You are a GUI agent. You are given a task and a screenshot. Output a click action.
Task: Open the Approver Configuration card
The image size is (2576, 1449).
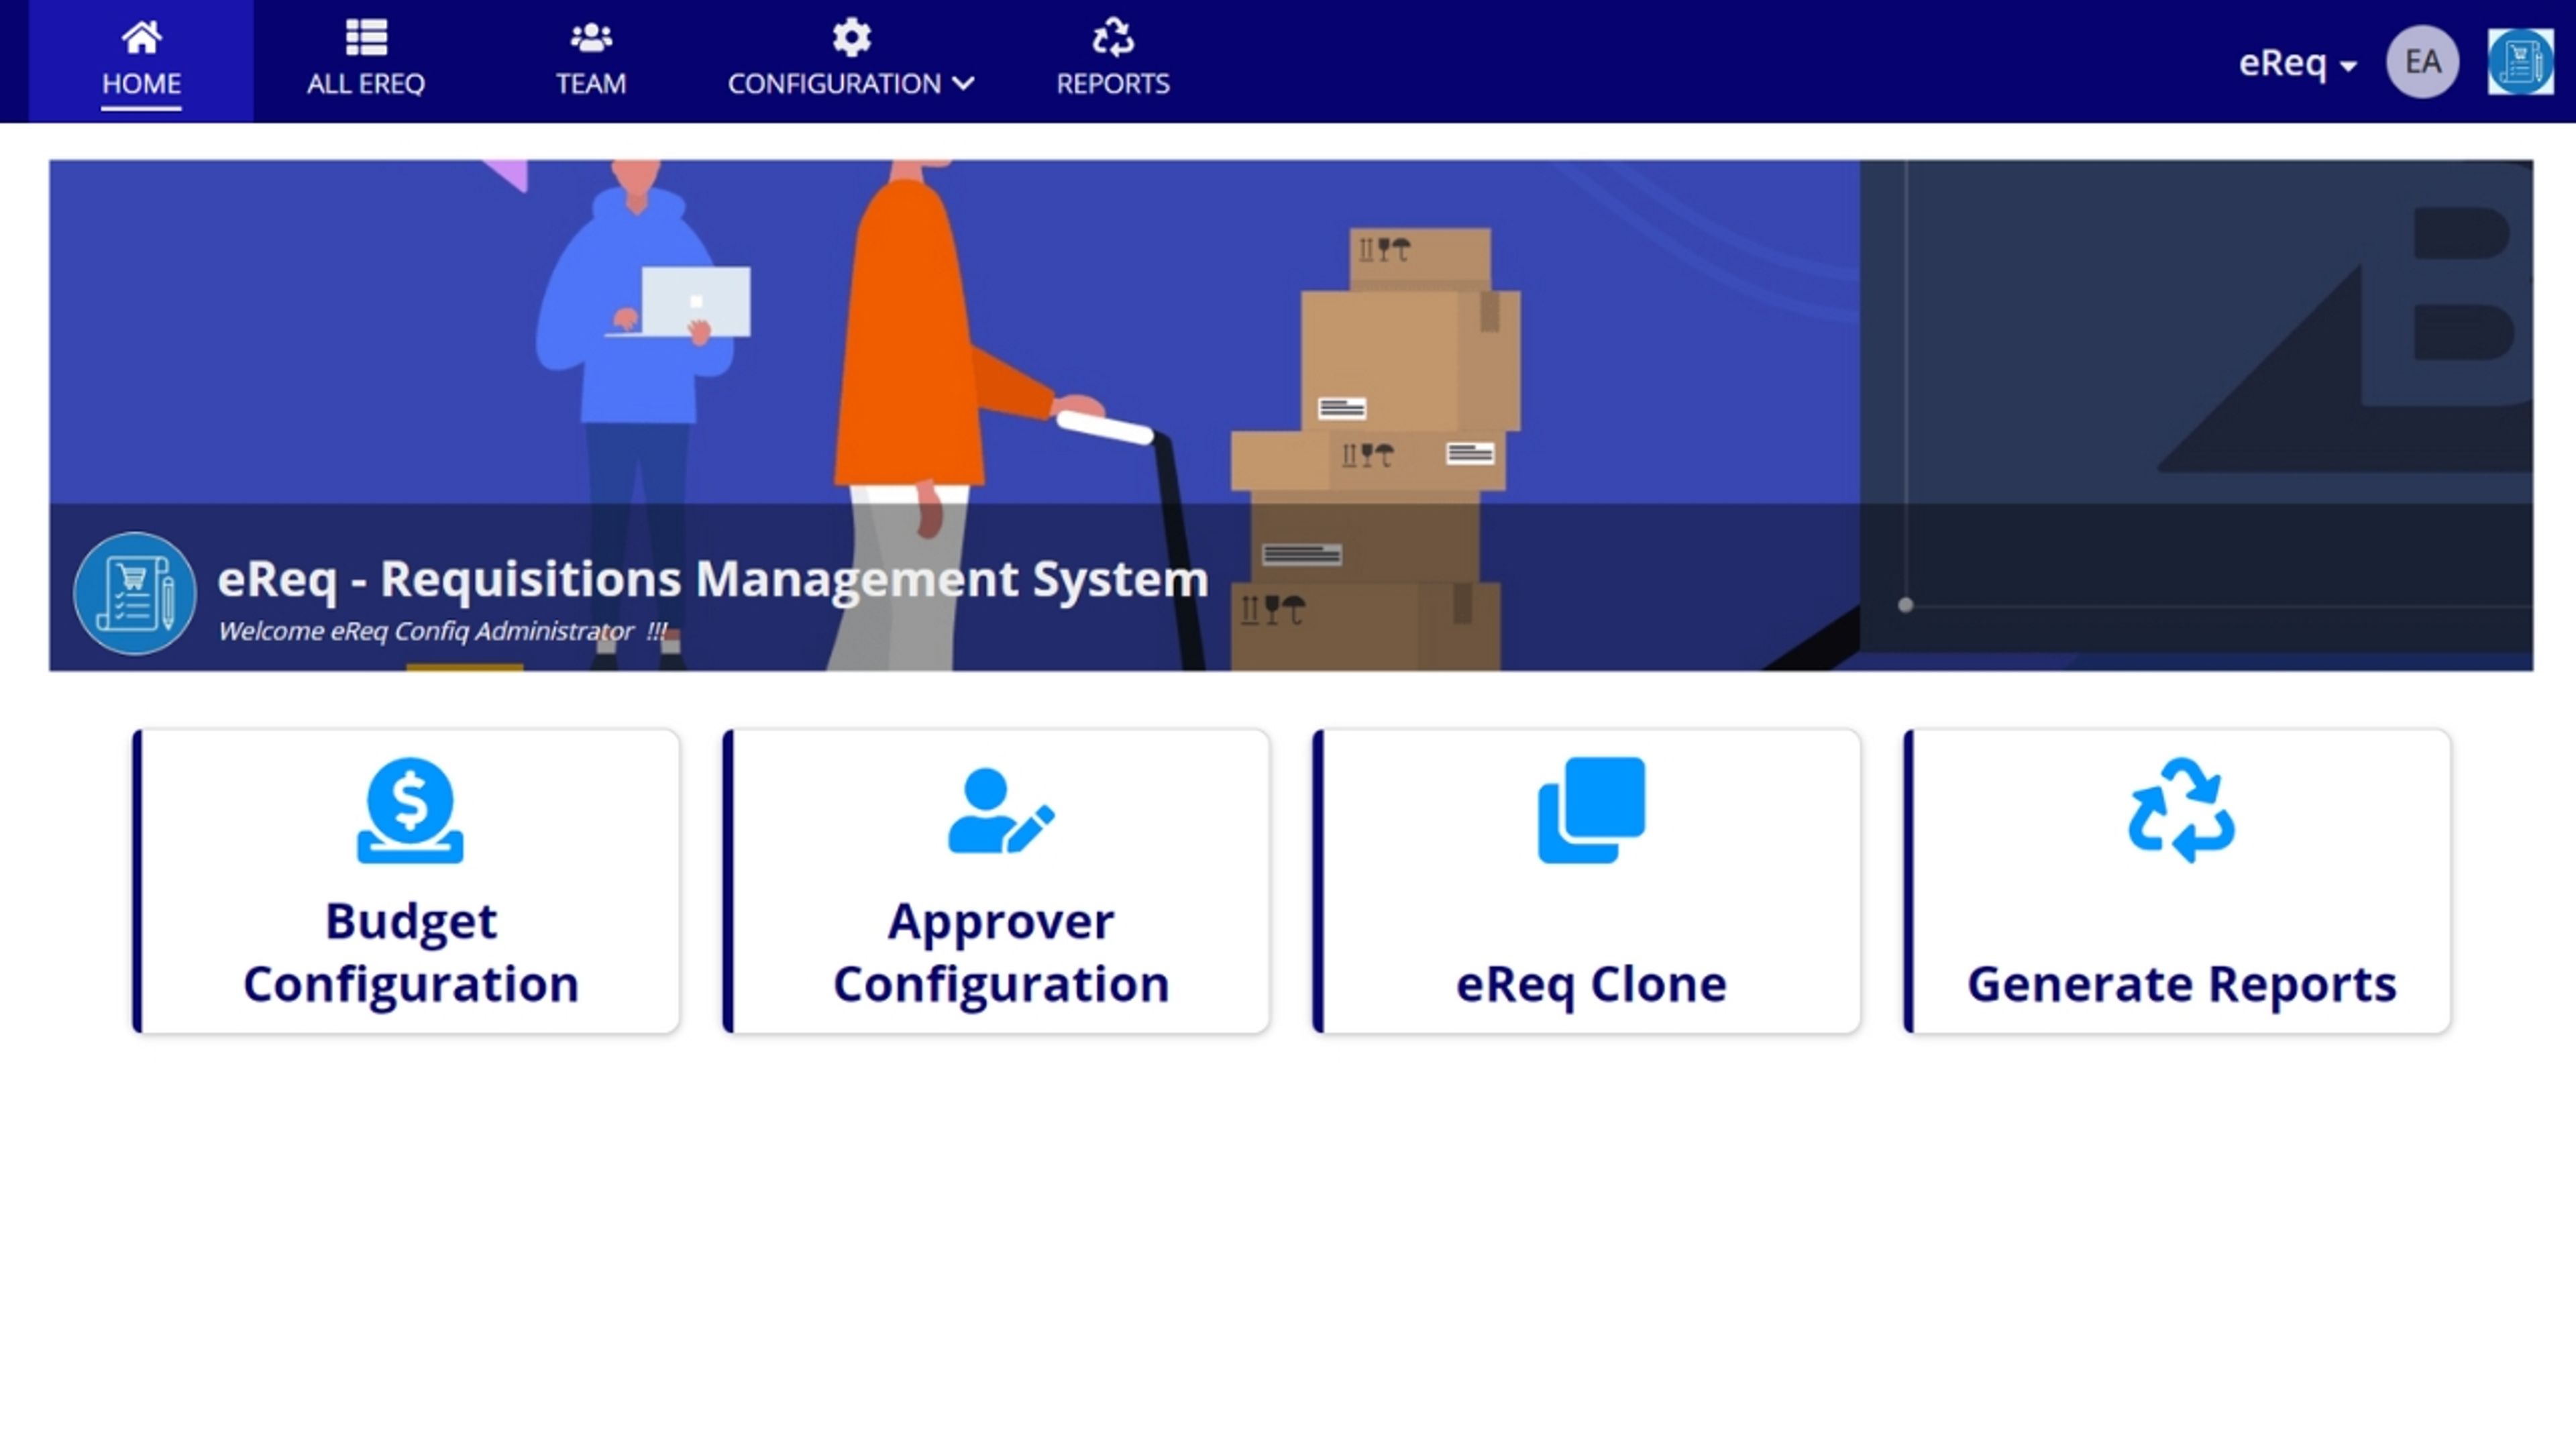(x=996, y=881)
